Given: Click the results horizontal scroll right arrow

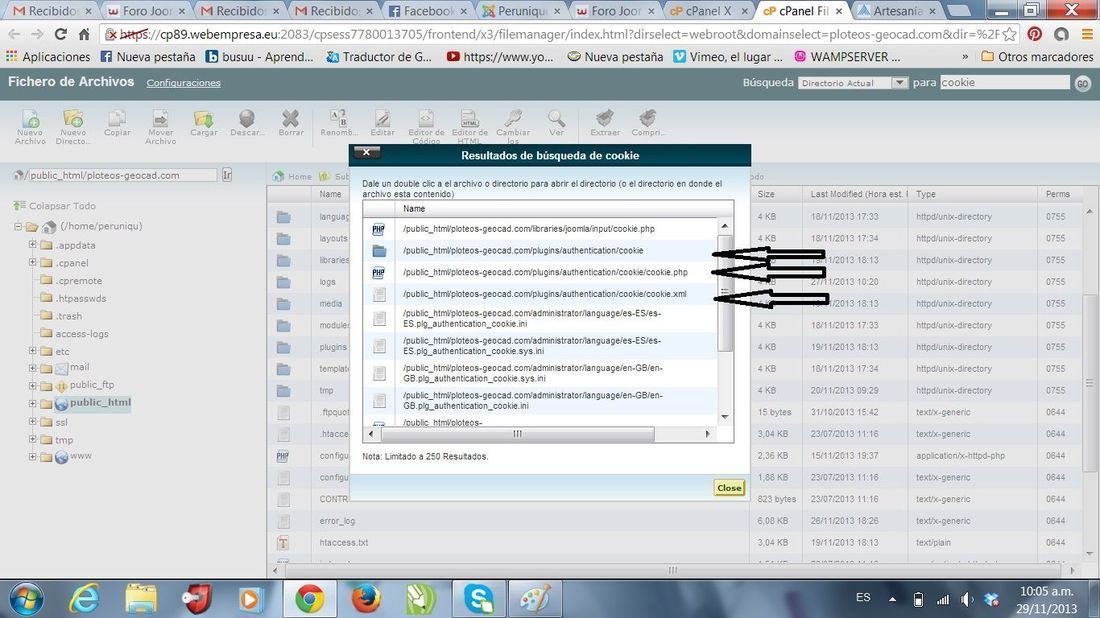Looking at the screenshot, I should point(707,434).
